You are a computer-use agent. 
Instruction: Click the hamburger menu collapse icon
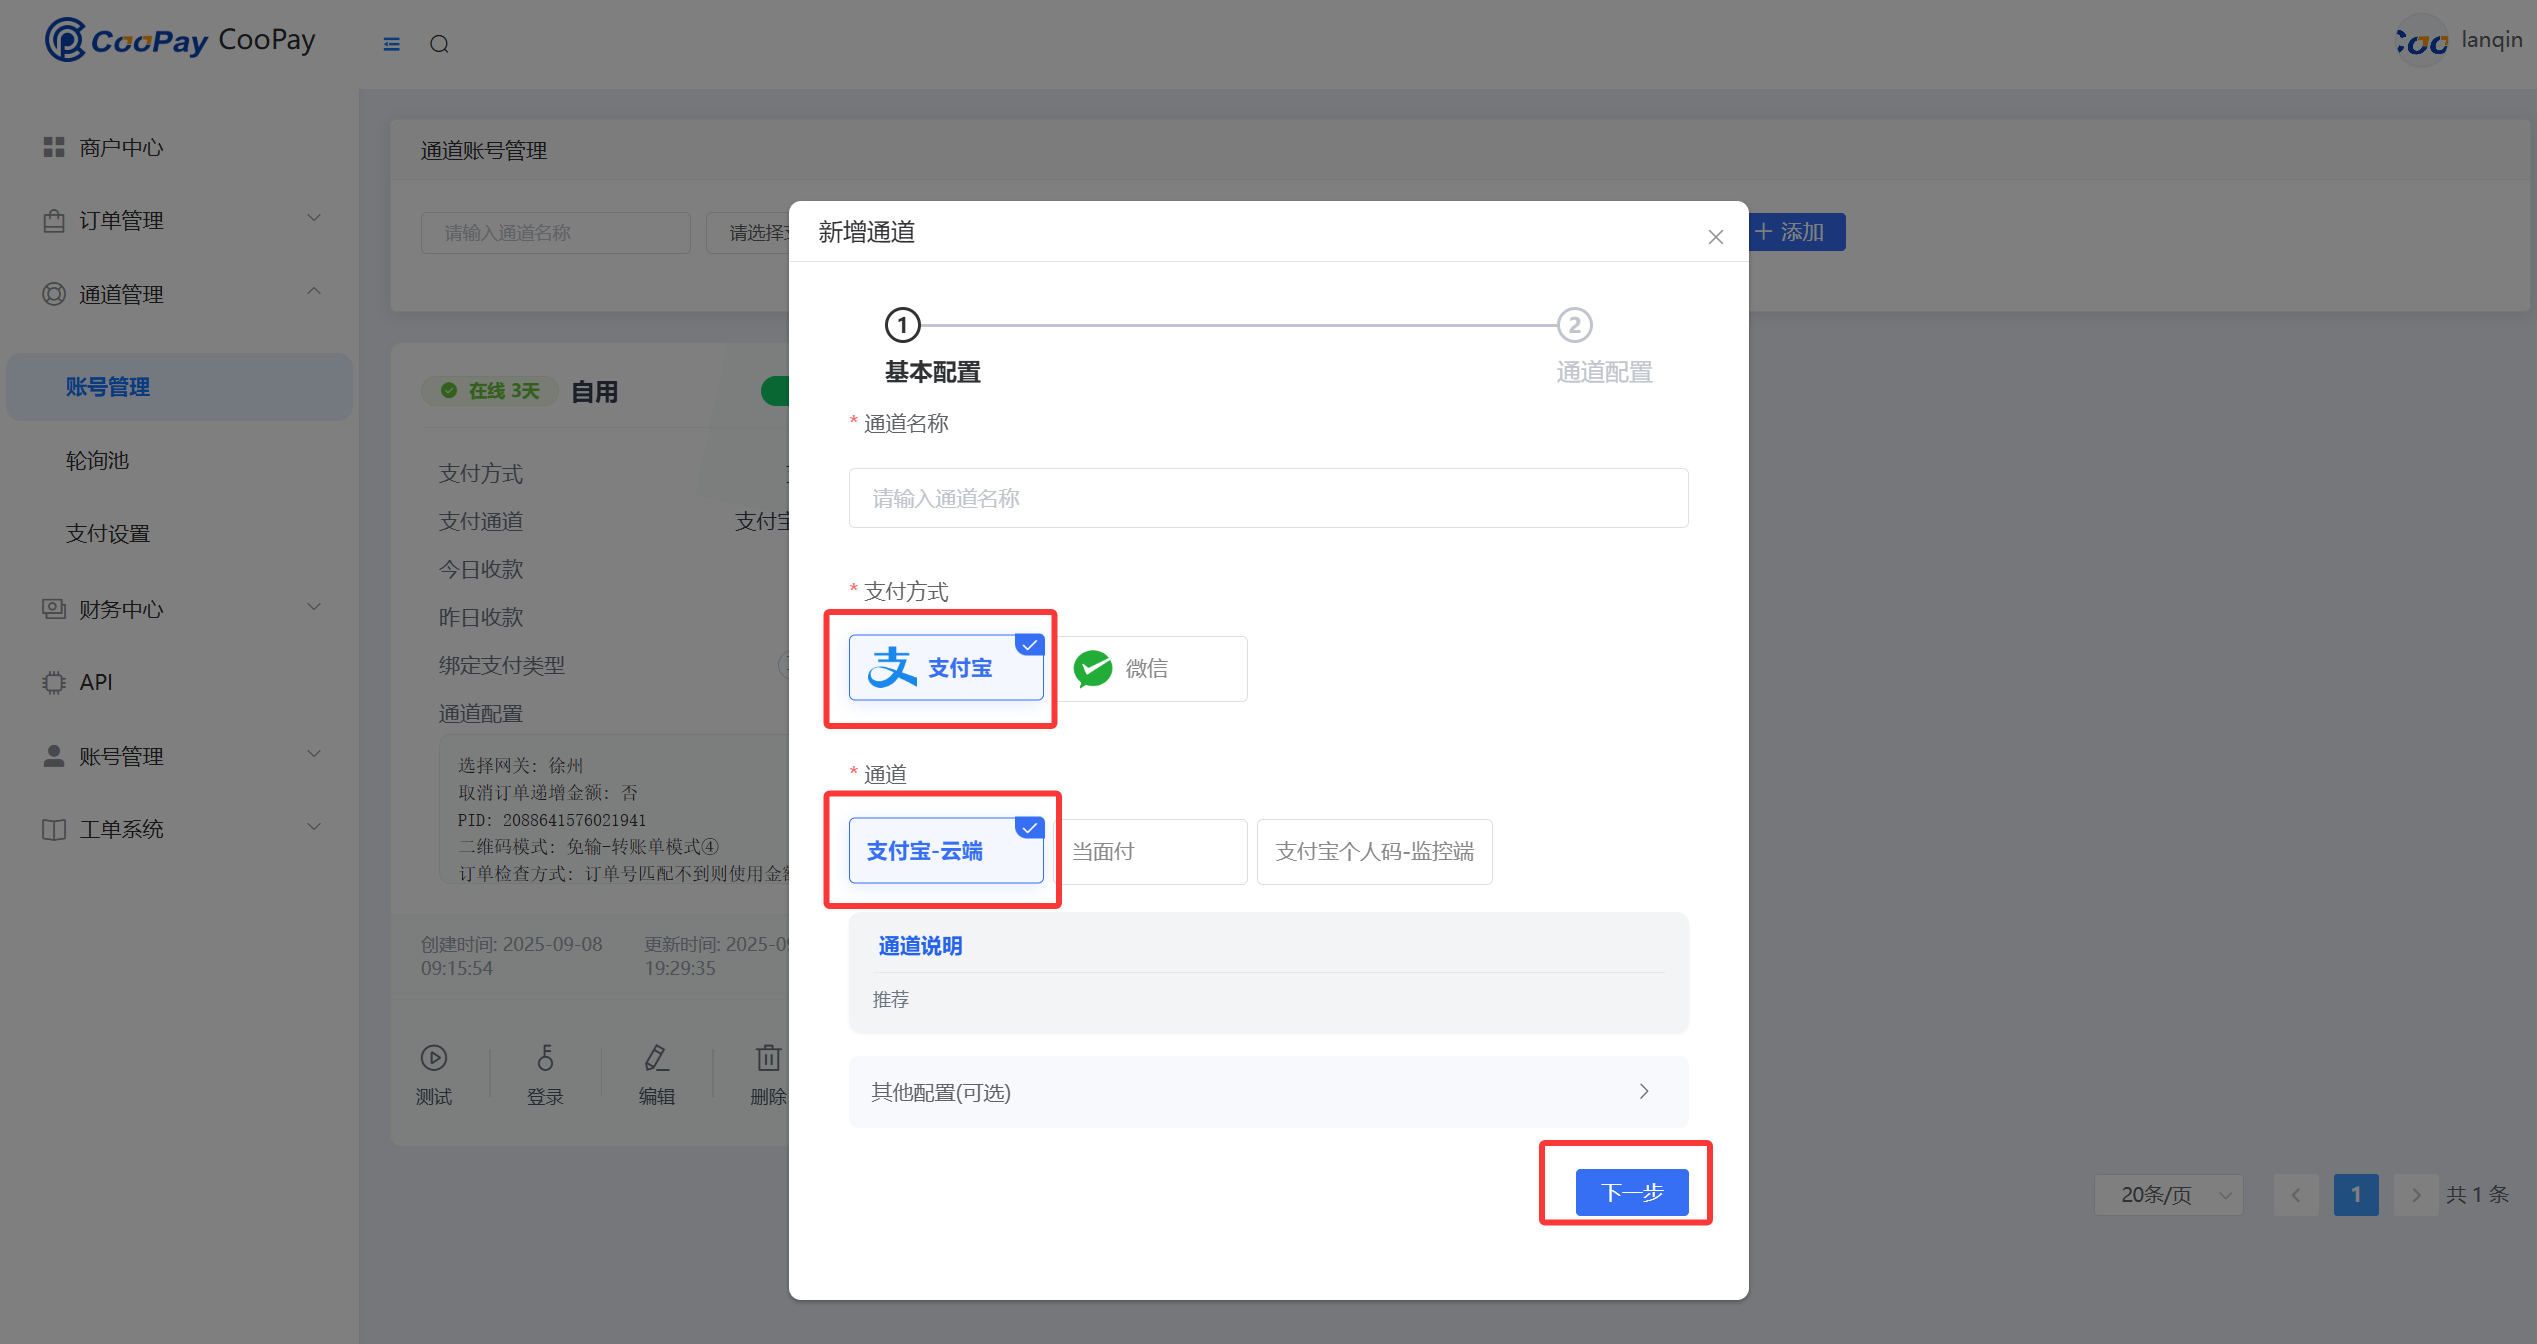coord(391,44)
